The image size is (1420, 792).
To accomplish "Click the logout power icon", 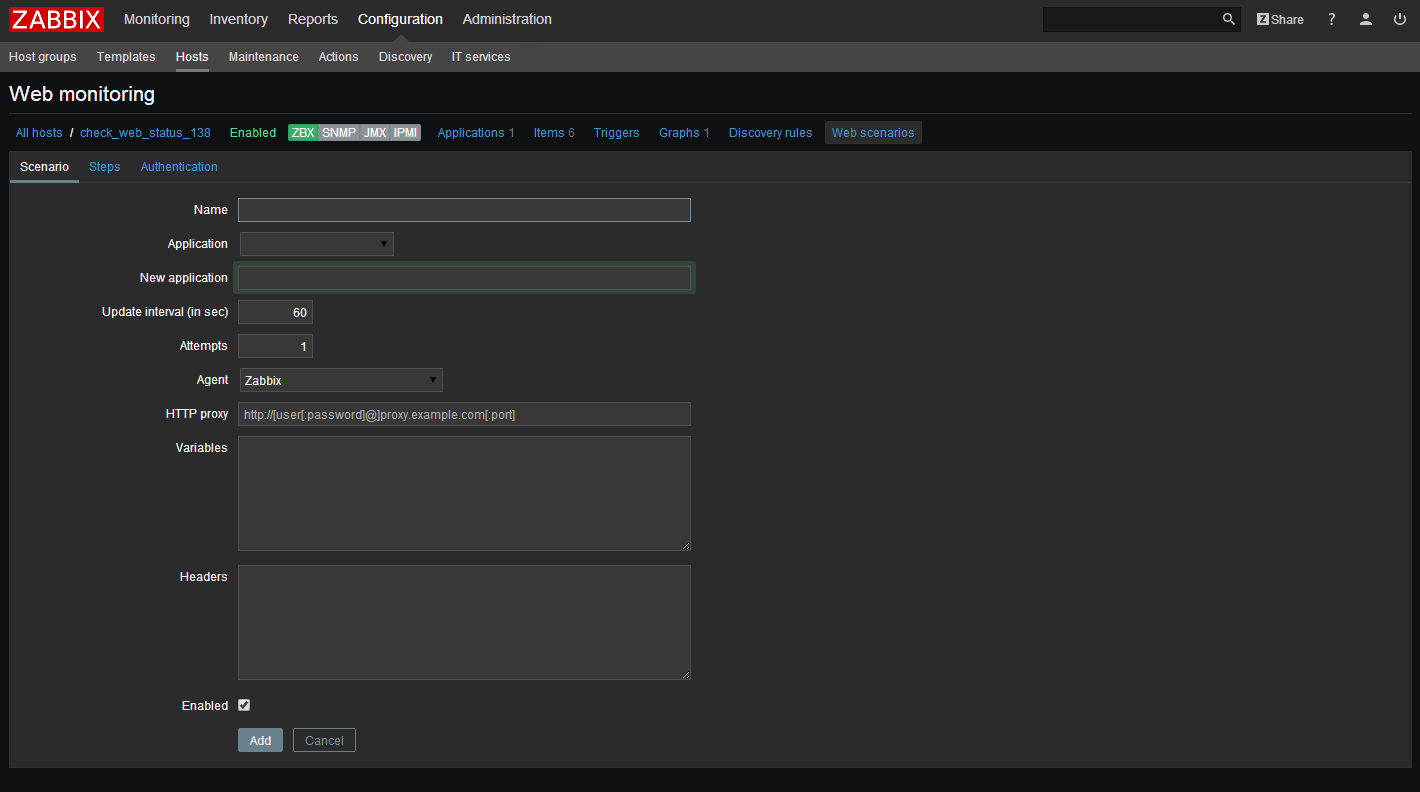I will pos(1400,19).
